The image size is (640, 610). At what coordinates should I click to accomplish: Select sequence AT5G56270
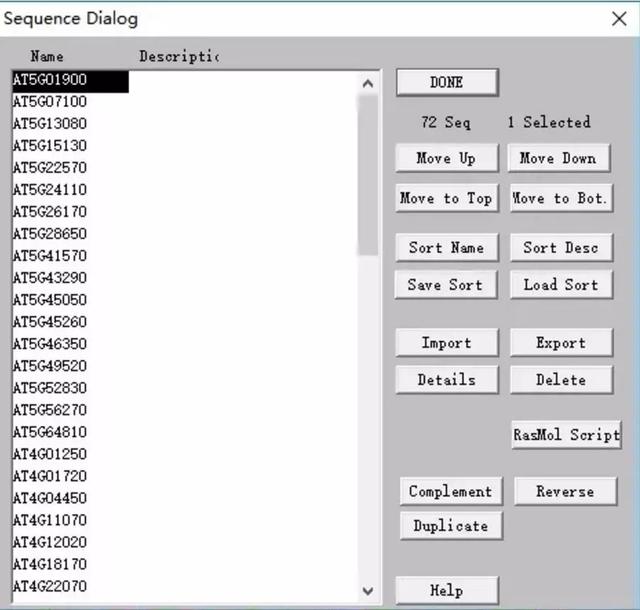[x=50, y=410]
